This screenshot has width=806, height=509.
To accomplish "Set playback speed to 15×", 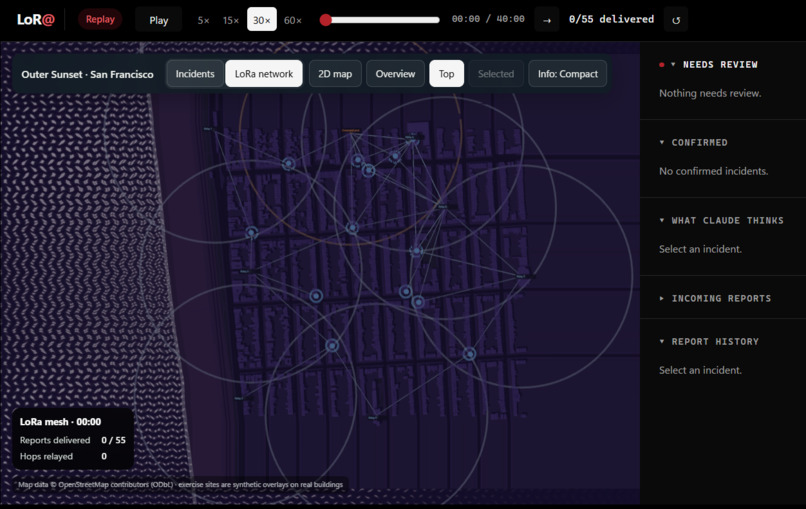I will [x=231, y=20].
